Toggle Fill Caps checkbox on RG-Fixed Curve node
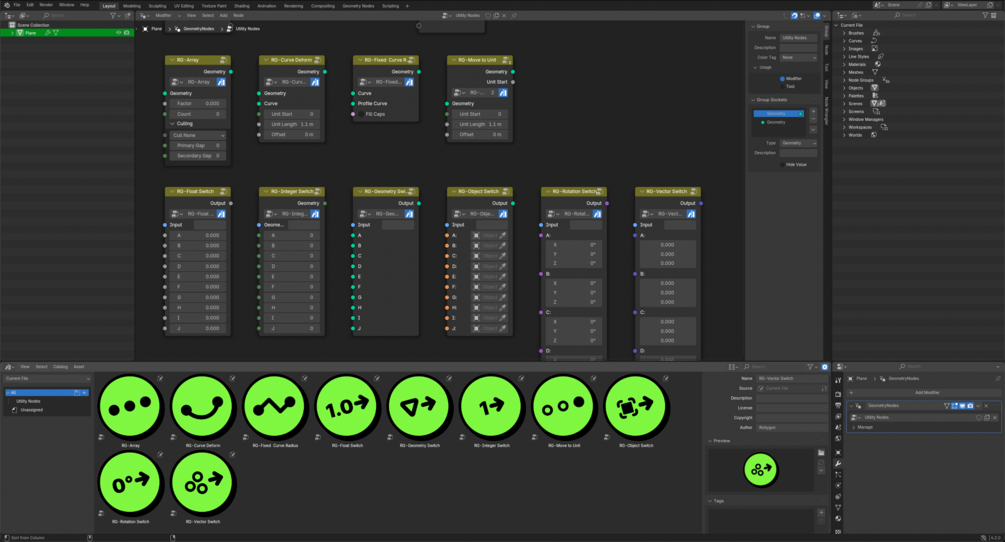 click(361, 114)
